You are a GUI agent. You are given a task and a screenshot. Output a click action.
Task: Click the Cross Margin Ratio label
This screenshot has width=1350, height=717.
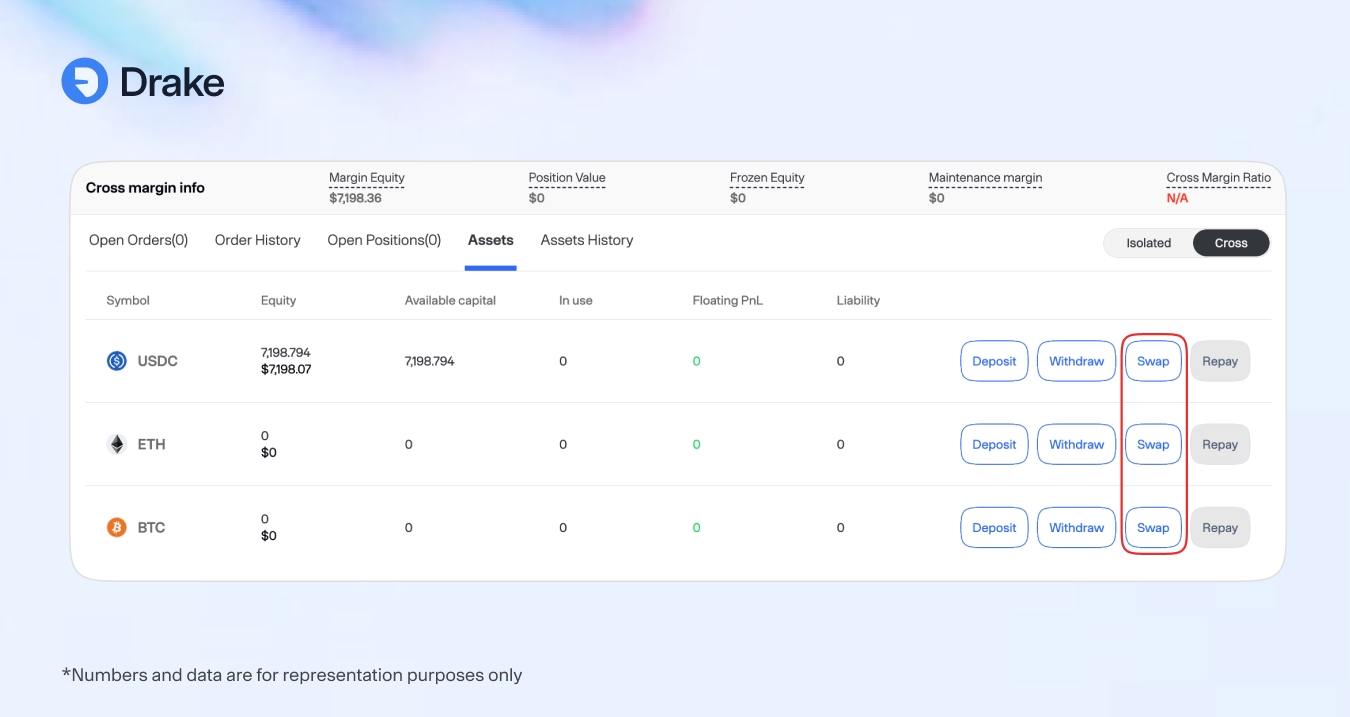click(x=1218, y=178)
